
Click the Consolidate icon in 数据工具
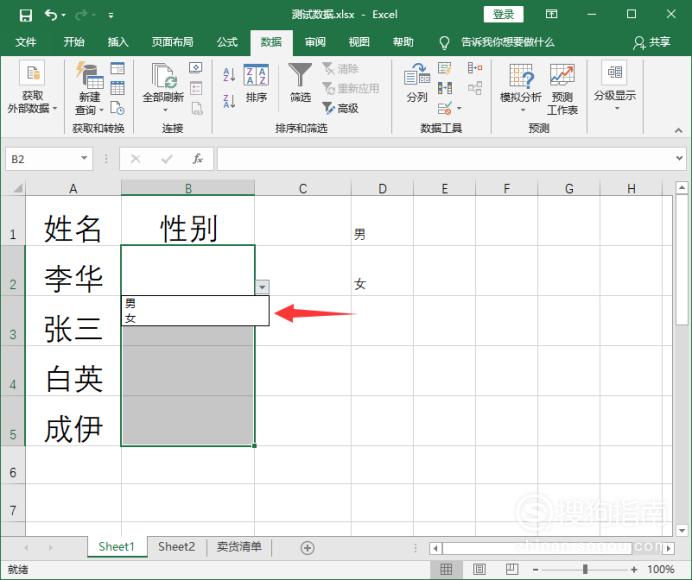[475, 68]
